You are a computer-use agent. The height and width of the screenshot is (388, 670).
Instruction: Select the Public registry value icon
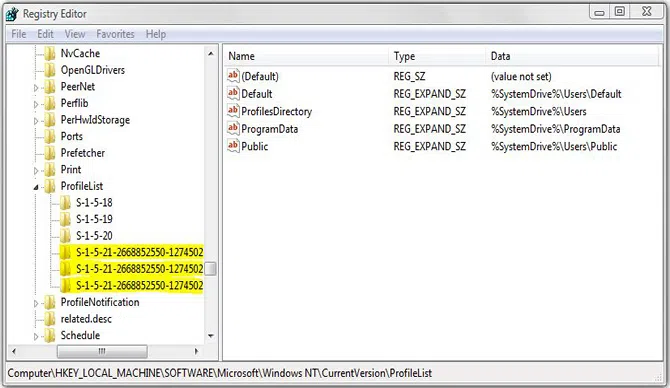(233, 146)
